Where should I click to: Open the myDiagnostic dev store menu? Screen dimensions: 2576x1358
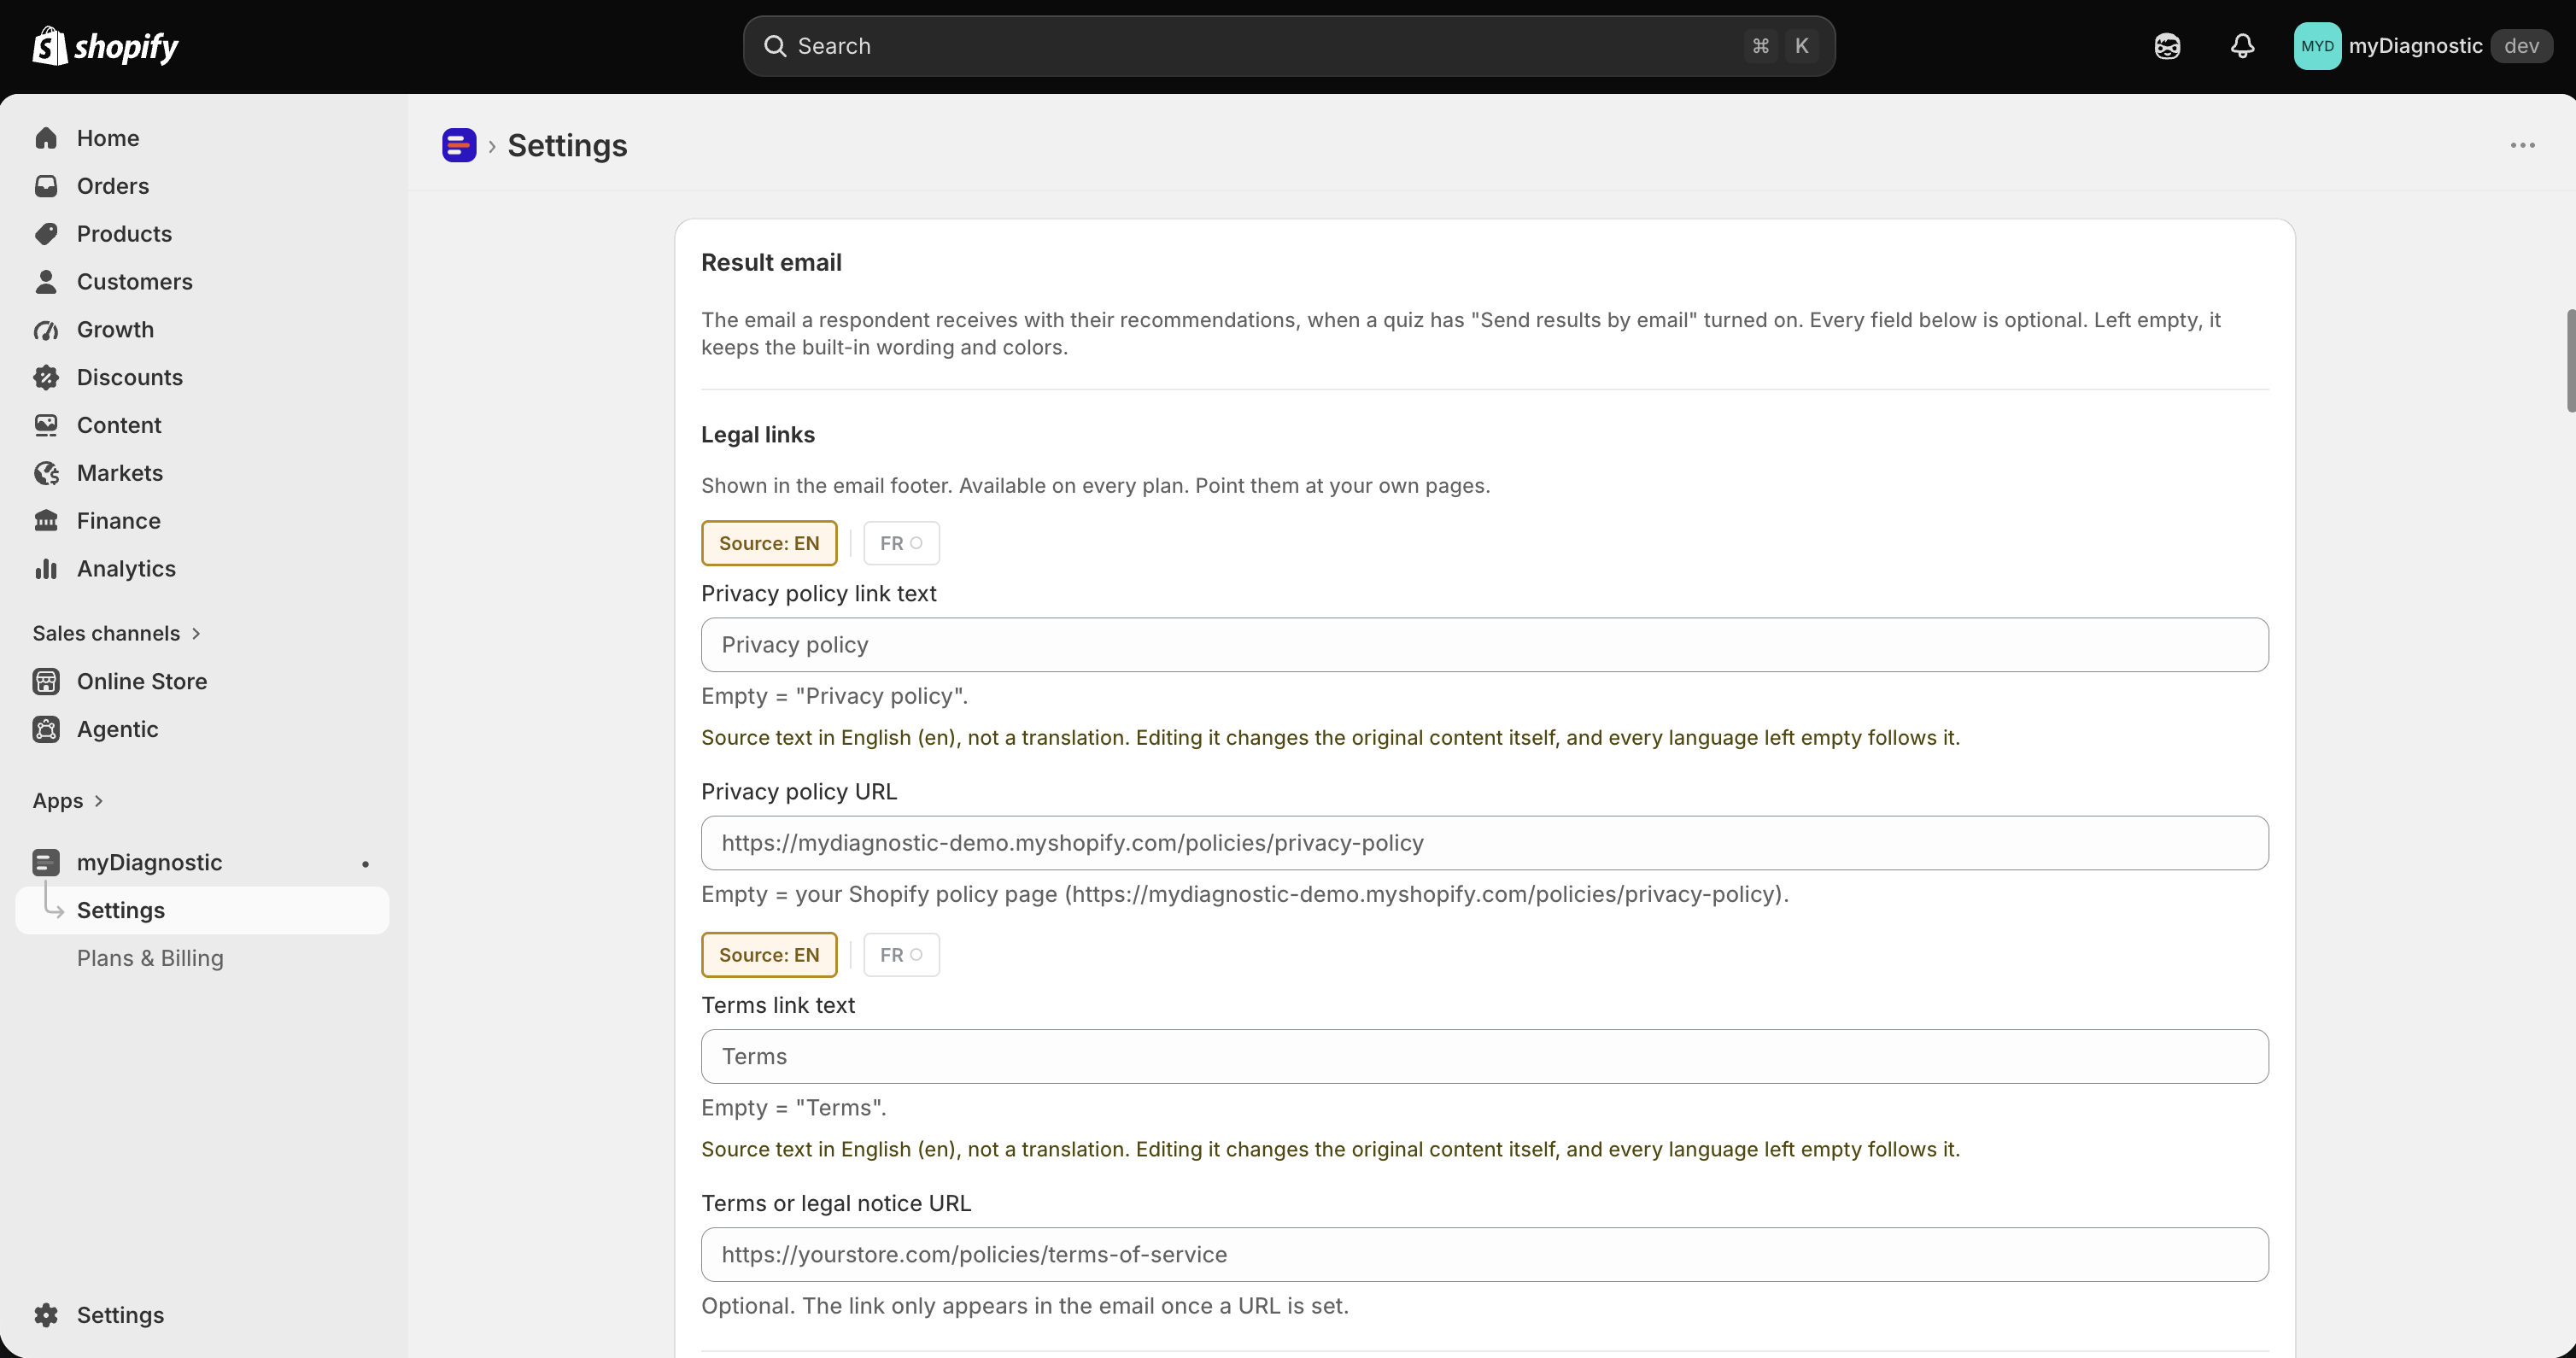2423,46
